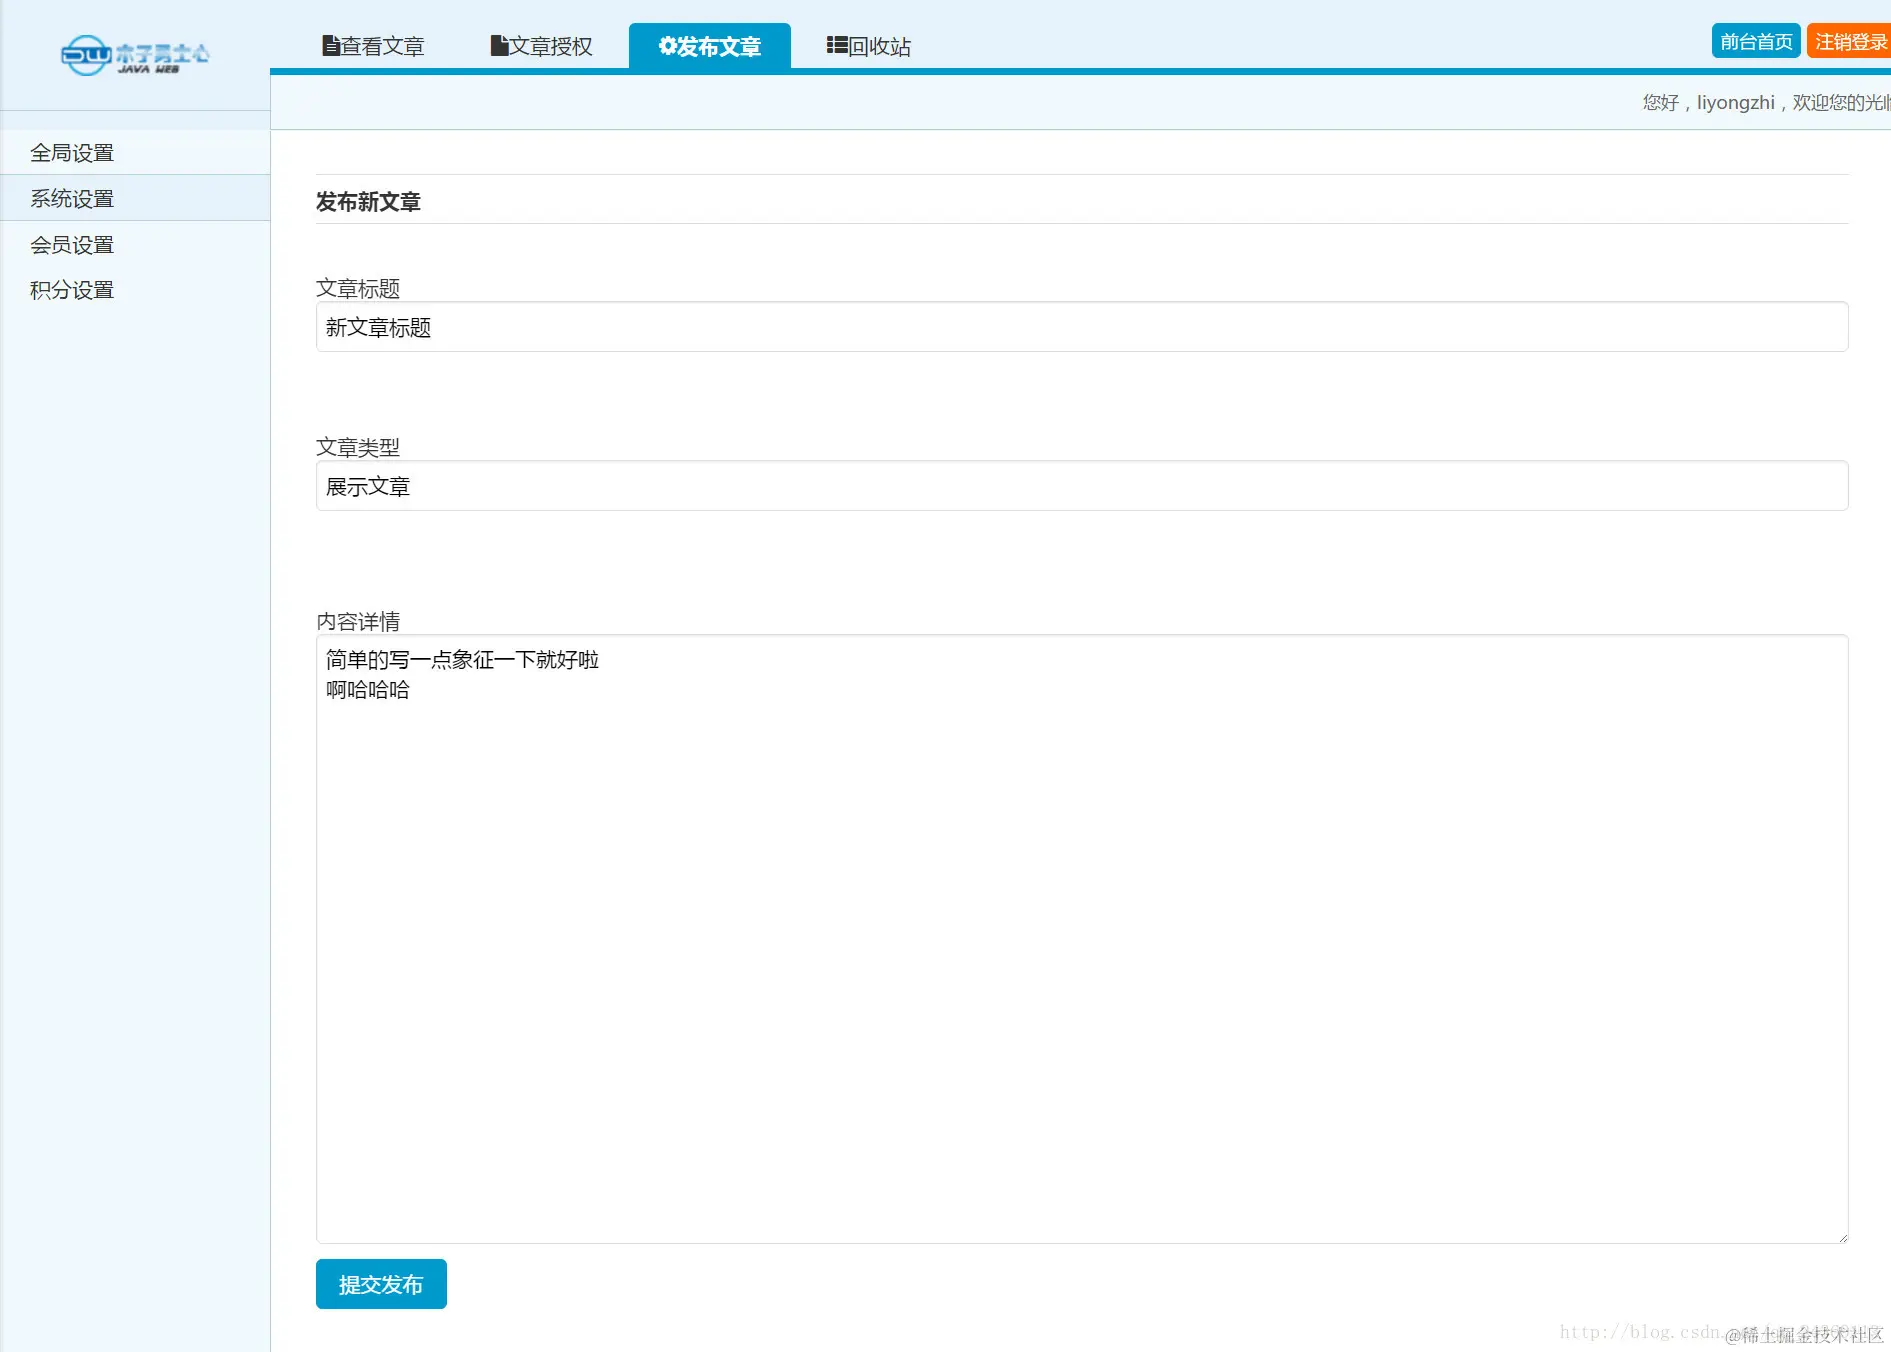Click the 前台首页 front page button
The height and width of the screenshot is (1352, 1891).
click(x=1755, y=41)
